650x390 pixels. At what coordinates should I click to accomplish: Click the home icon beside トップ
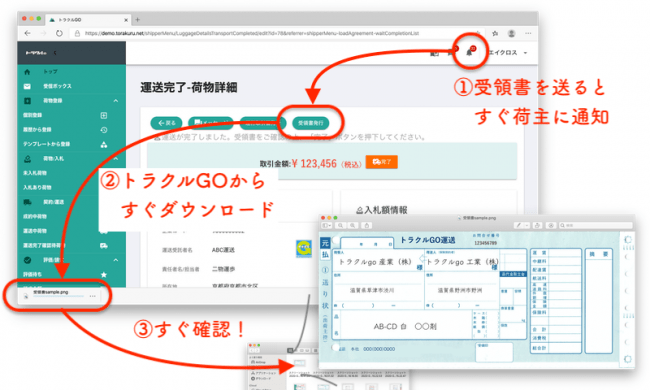click(27, 72)
